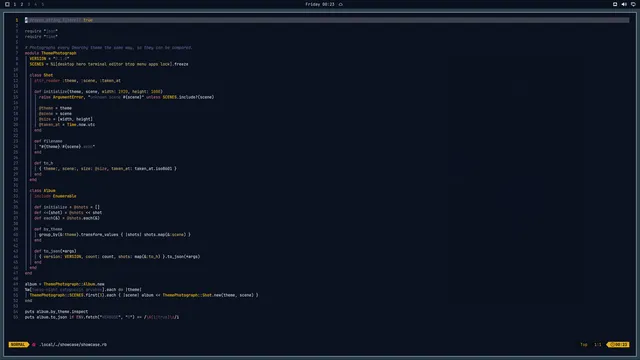Open the Friday 00:23 clock in top bar
Image resolution: width=640 pixels, height=360 pixels.
point(320,4)
